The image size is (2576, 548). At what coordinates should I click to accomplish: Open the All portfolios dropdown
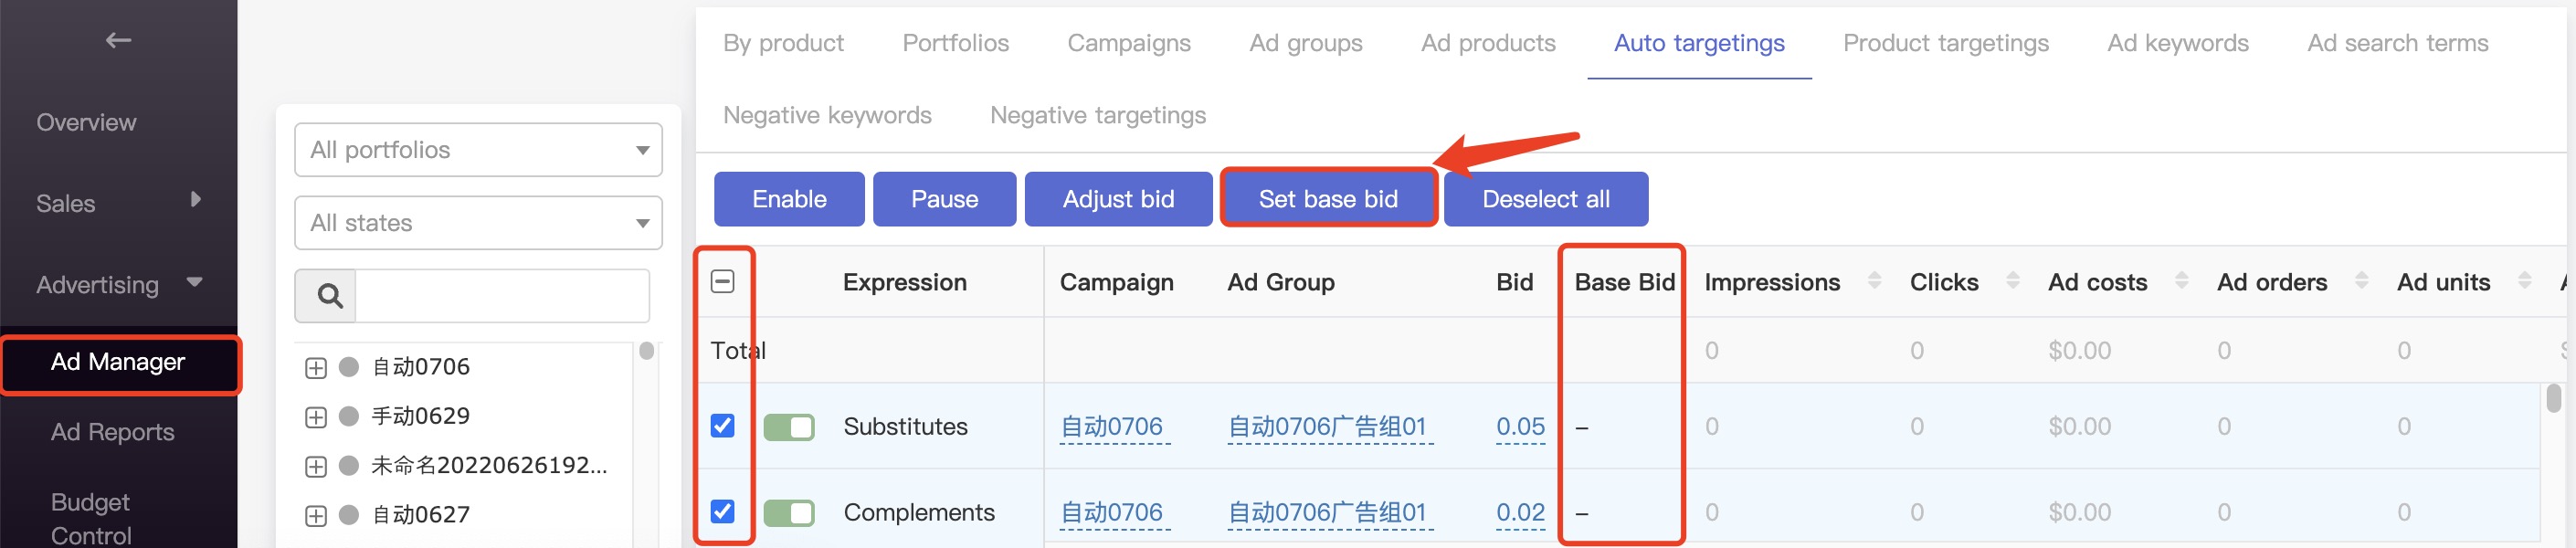[478, 150]
